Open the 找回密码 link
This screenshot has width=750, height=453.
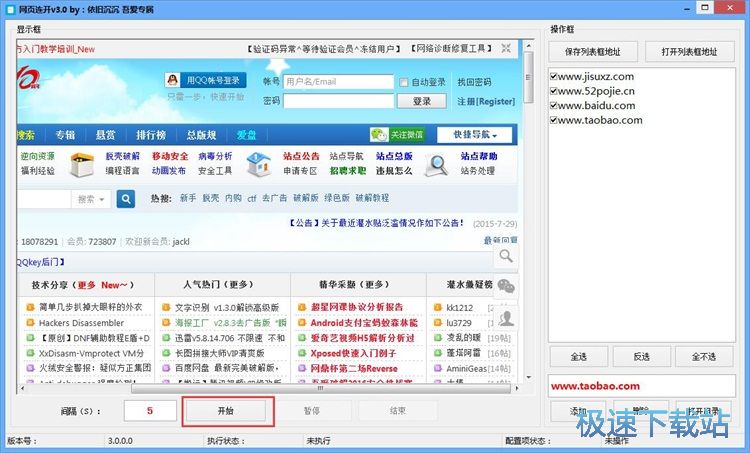click(474, 82)
